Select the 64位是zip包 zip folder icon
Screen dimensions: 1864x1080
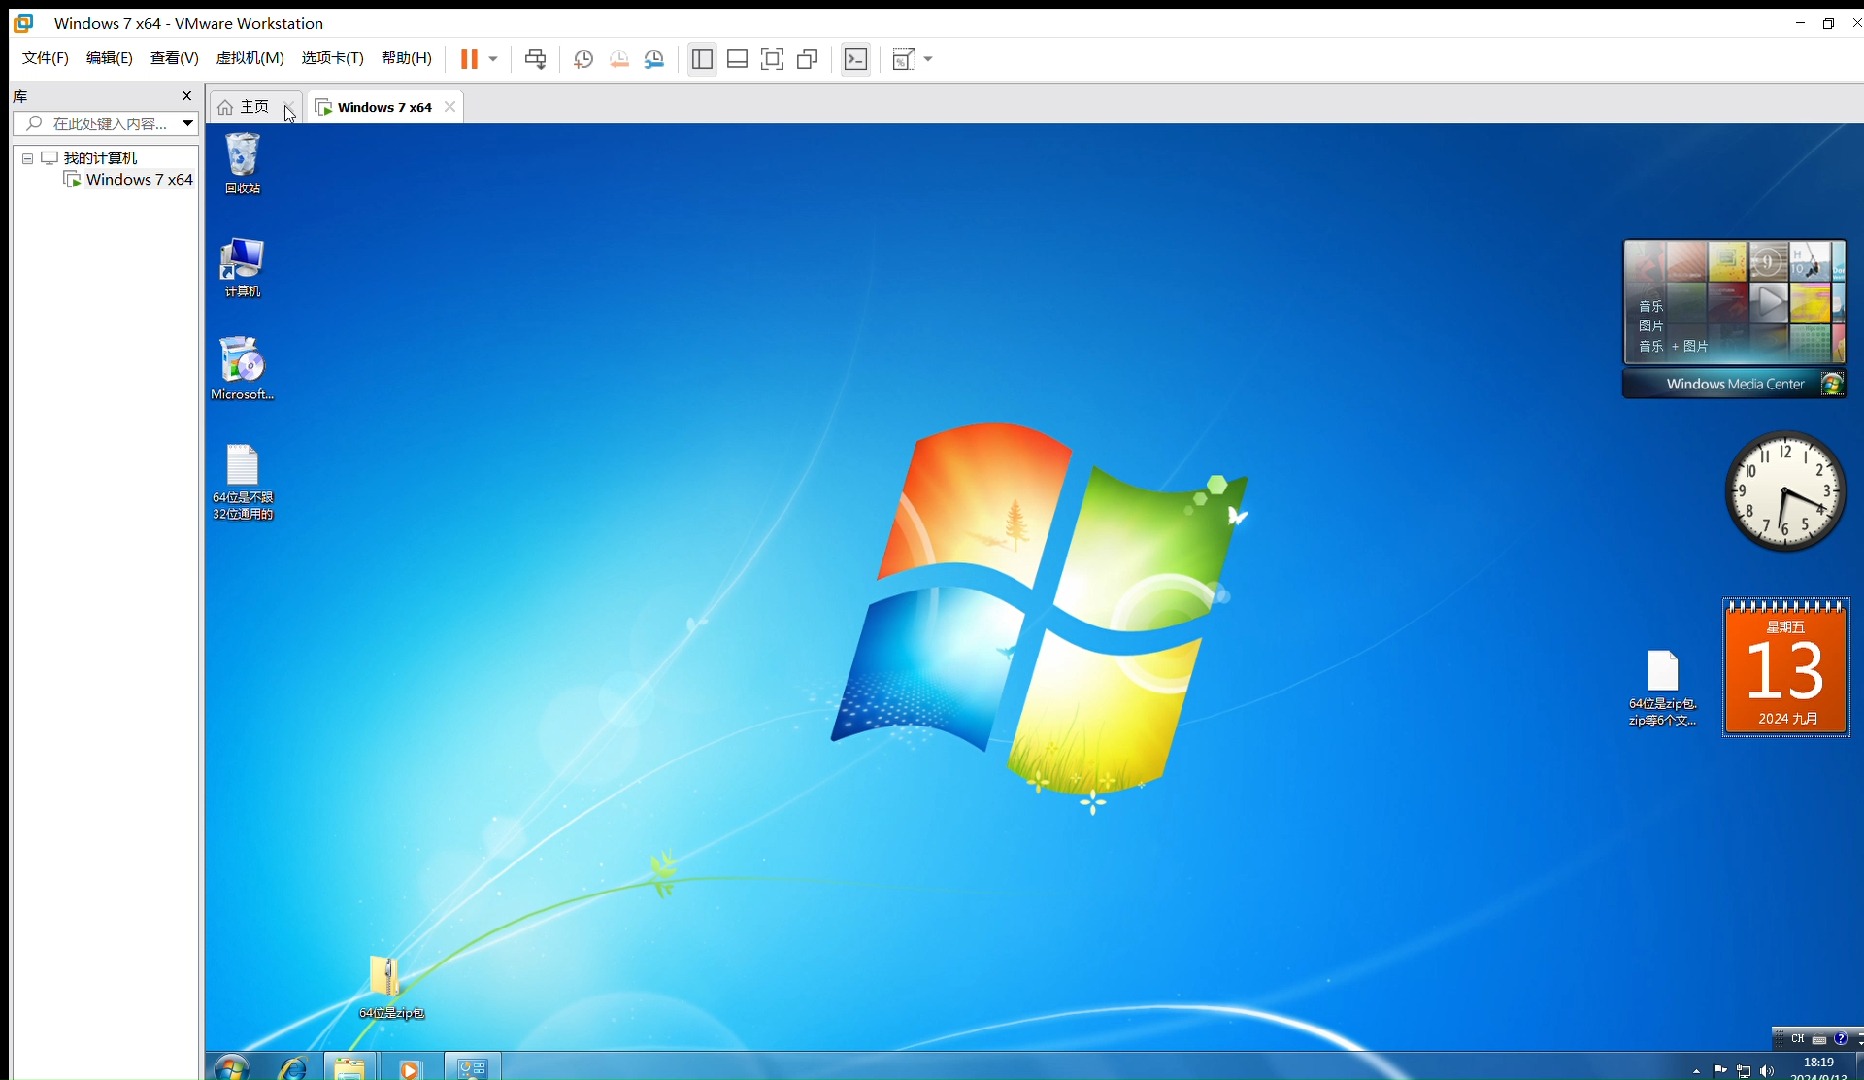click(x=391, y=988)
